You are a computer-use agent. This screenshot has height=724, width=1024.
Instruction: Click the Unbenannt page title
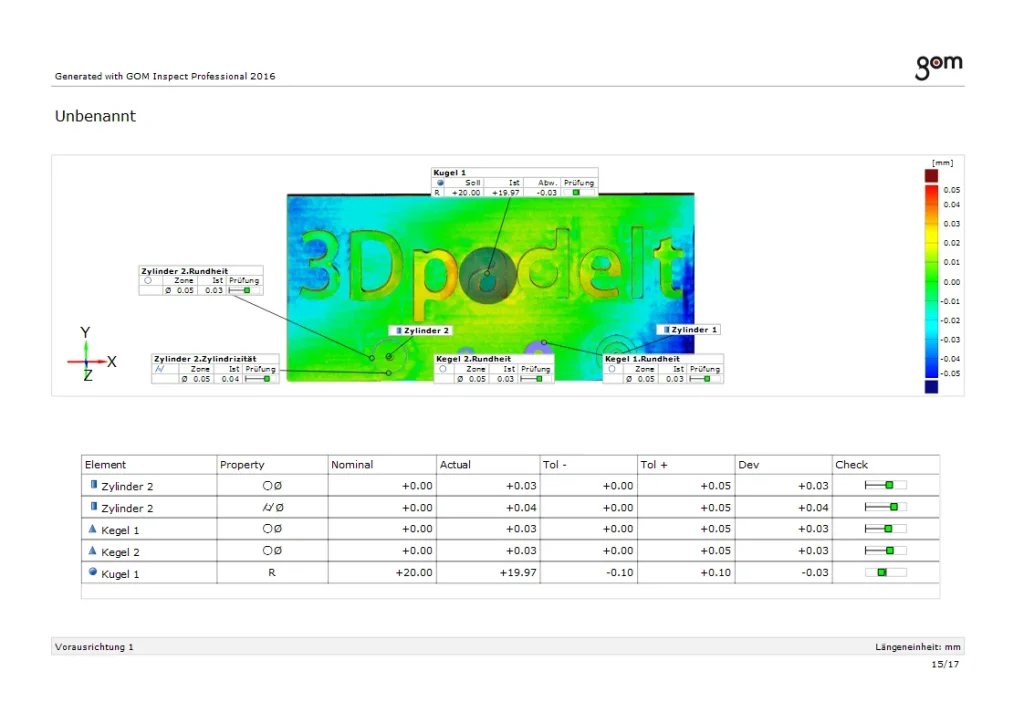(x=95, y=116)
